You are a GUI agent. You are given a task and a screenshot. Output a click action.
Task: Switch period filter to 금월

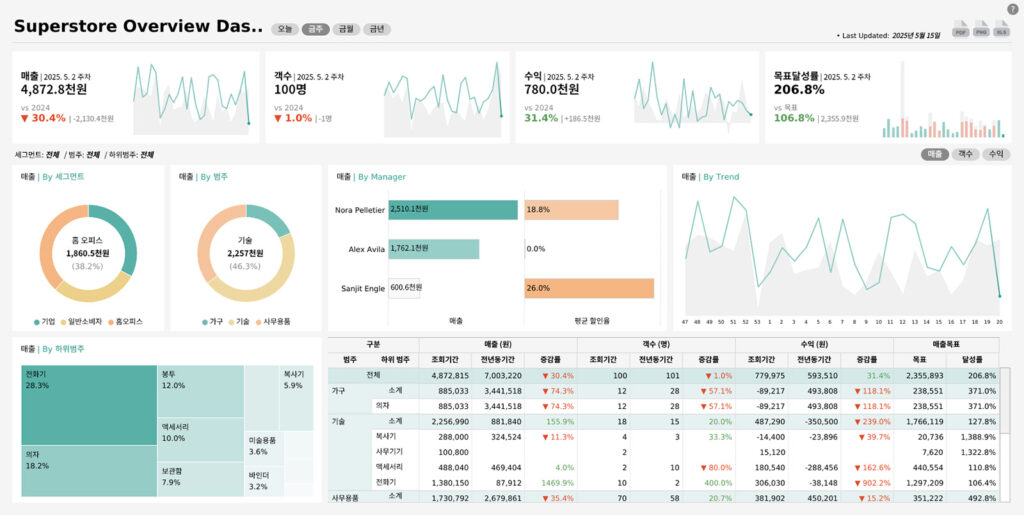[346, 29]
